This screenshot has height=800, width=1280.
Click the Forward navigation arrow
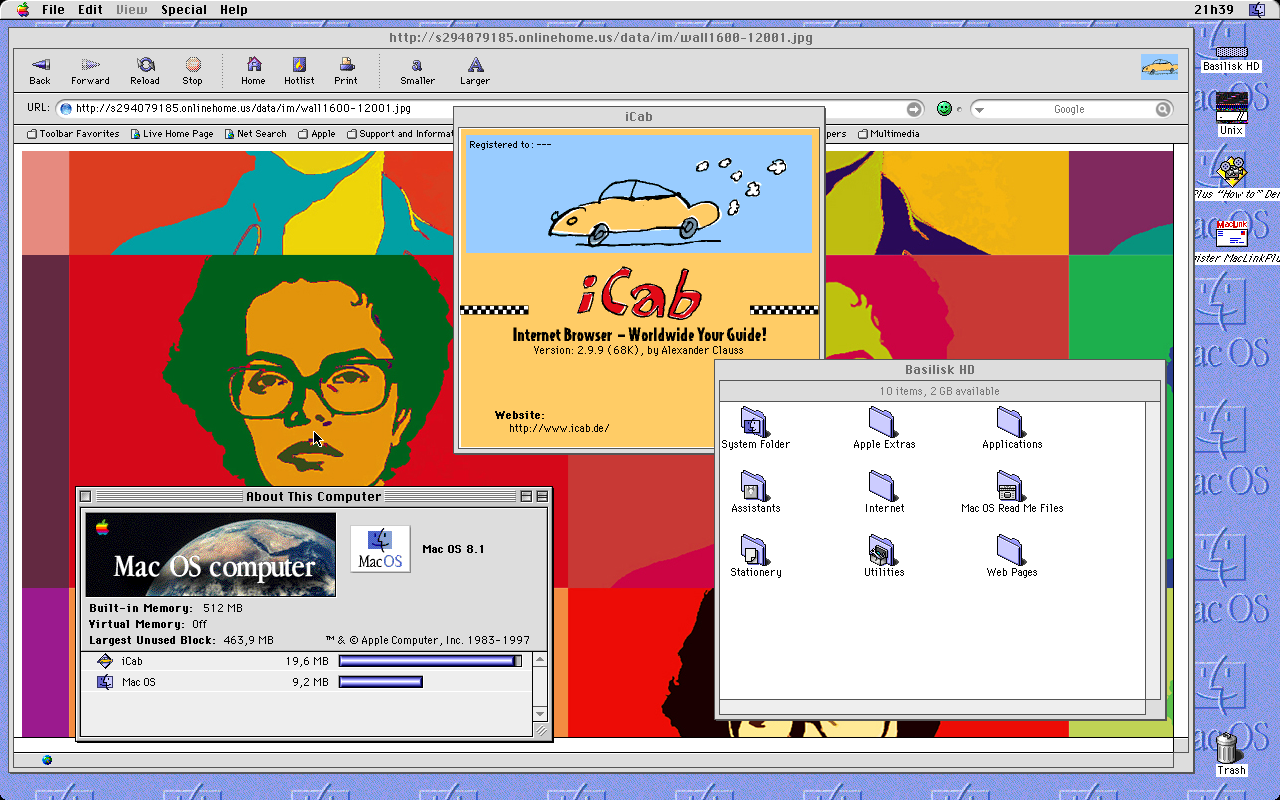[x=90, y=70]
